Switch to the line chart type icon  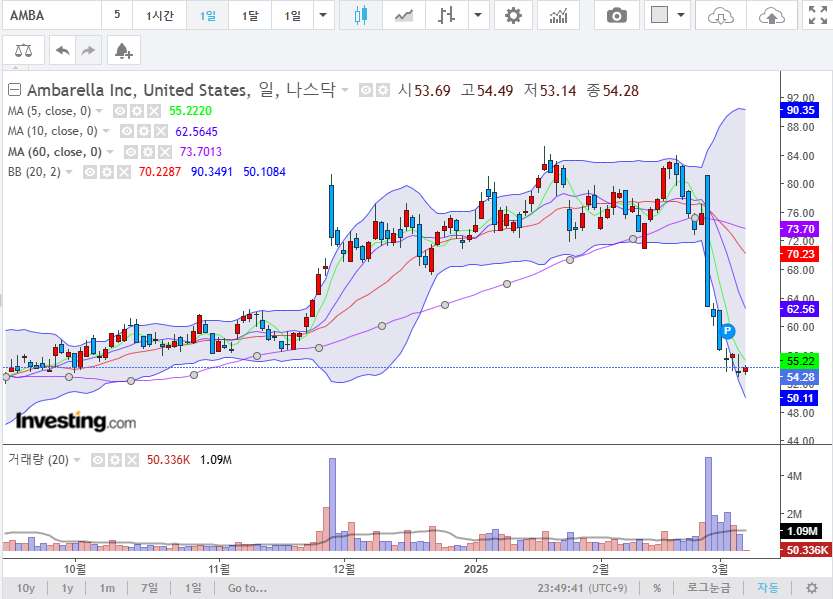point(404,15)
